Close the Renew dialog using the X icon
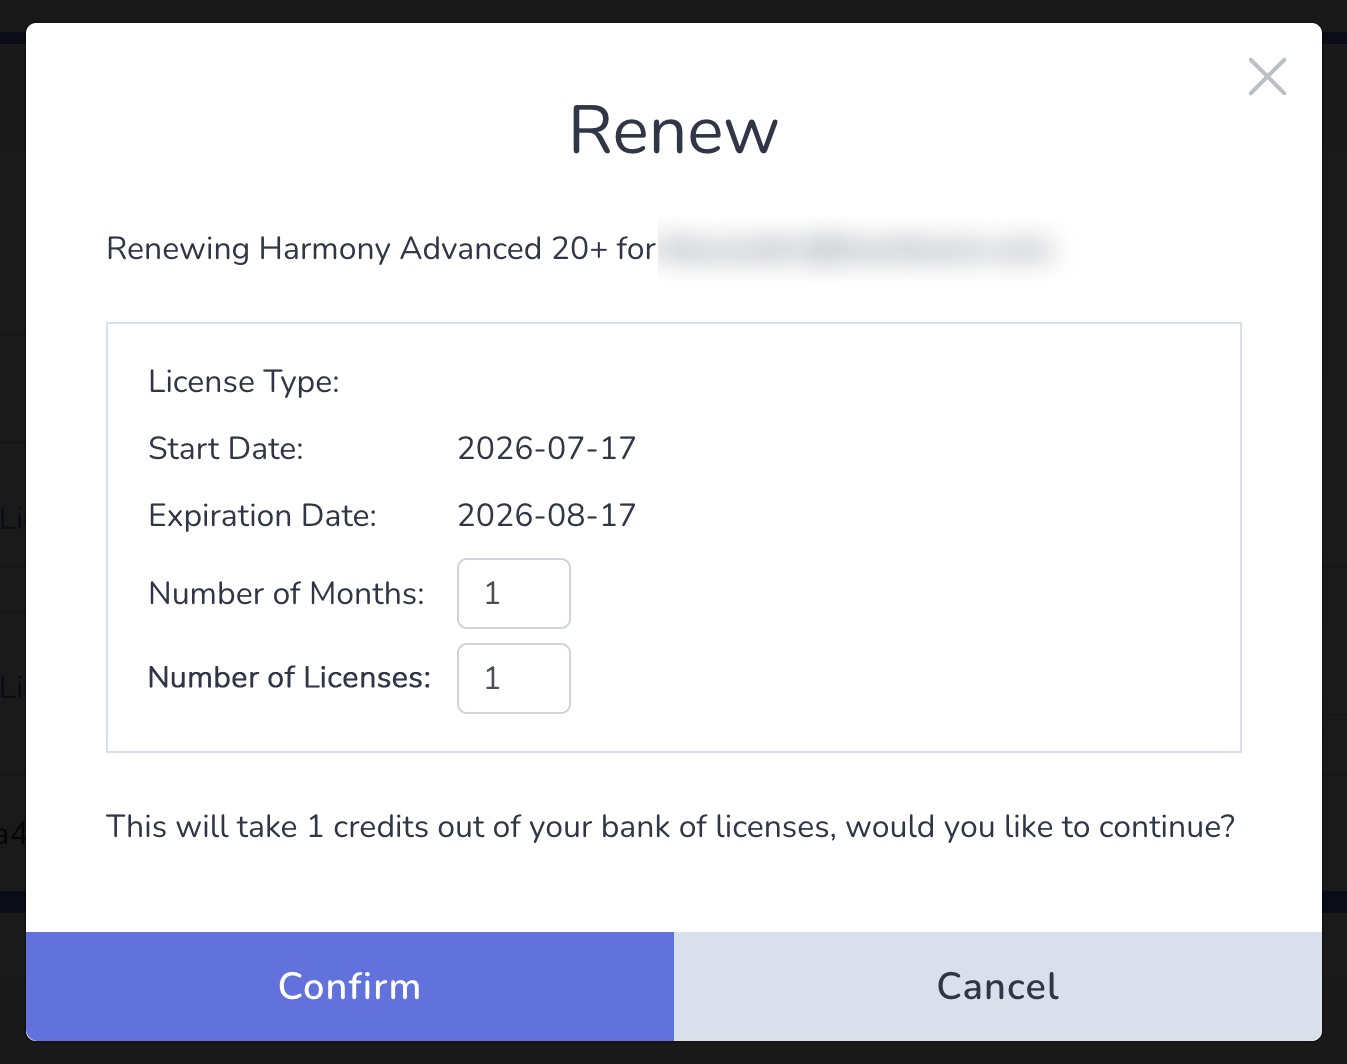This screenshot has height=1064, width=1347. tap(1267, 77)
